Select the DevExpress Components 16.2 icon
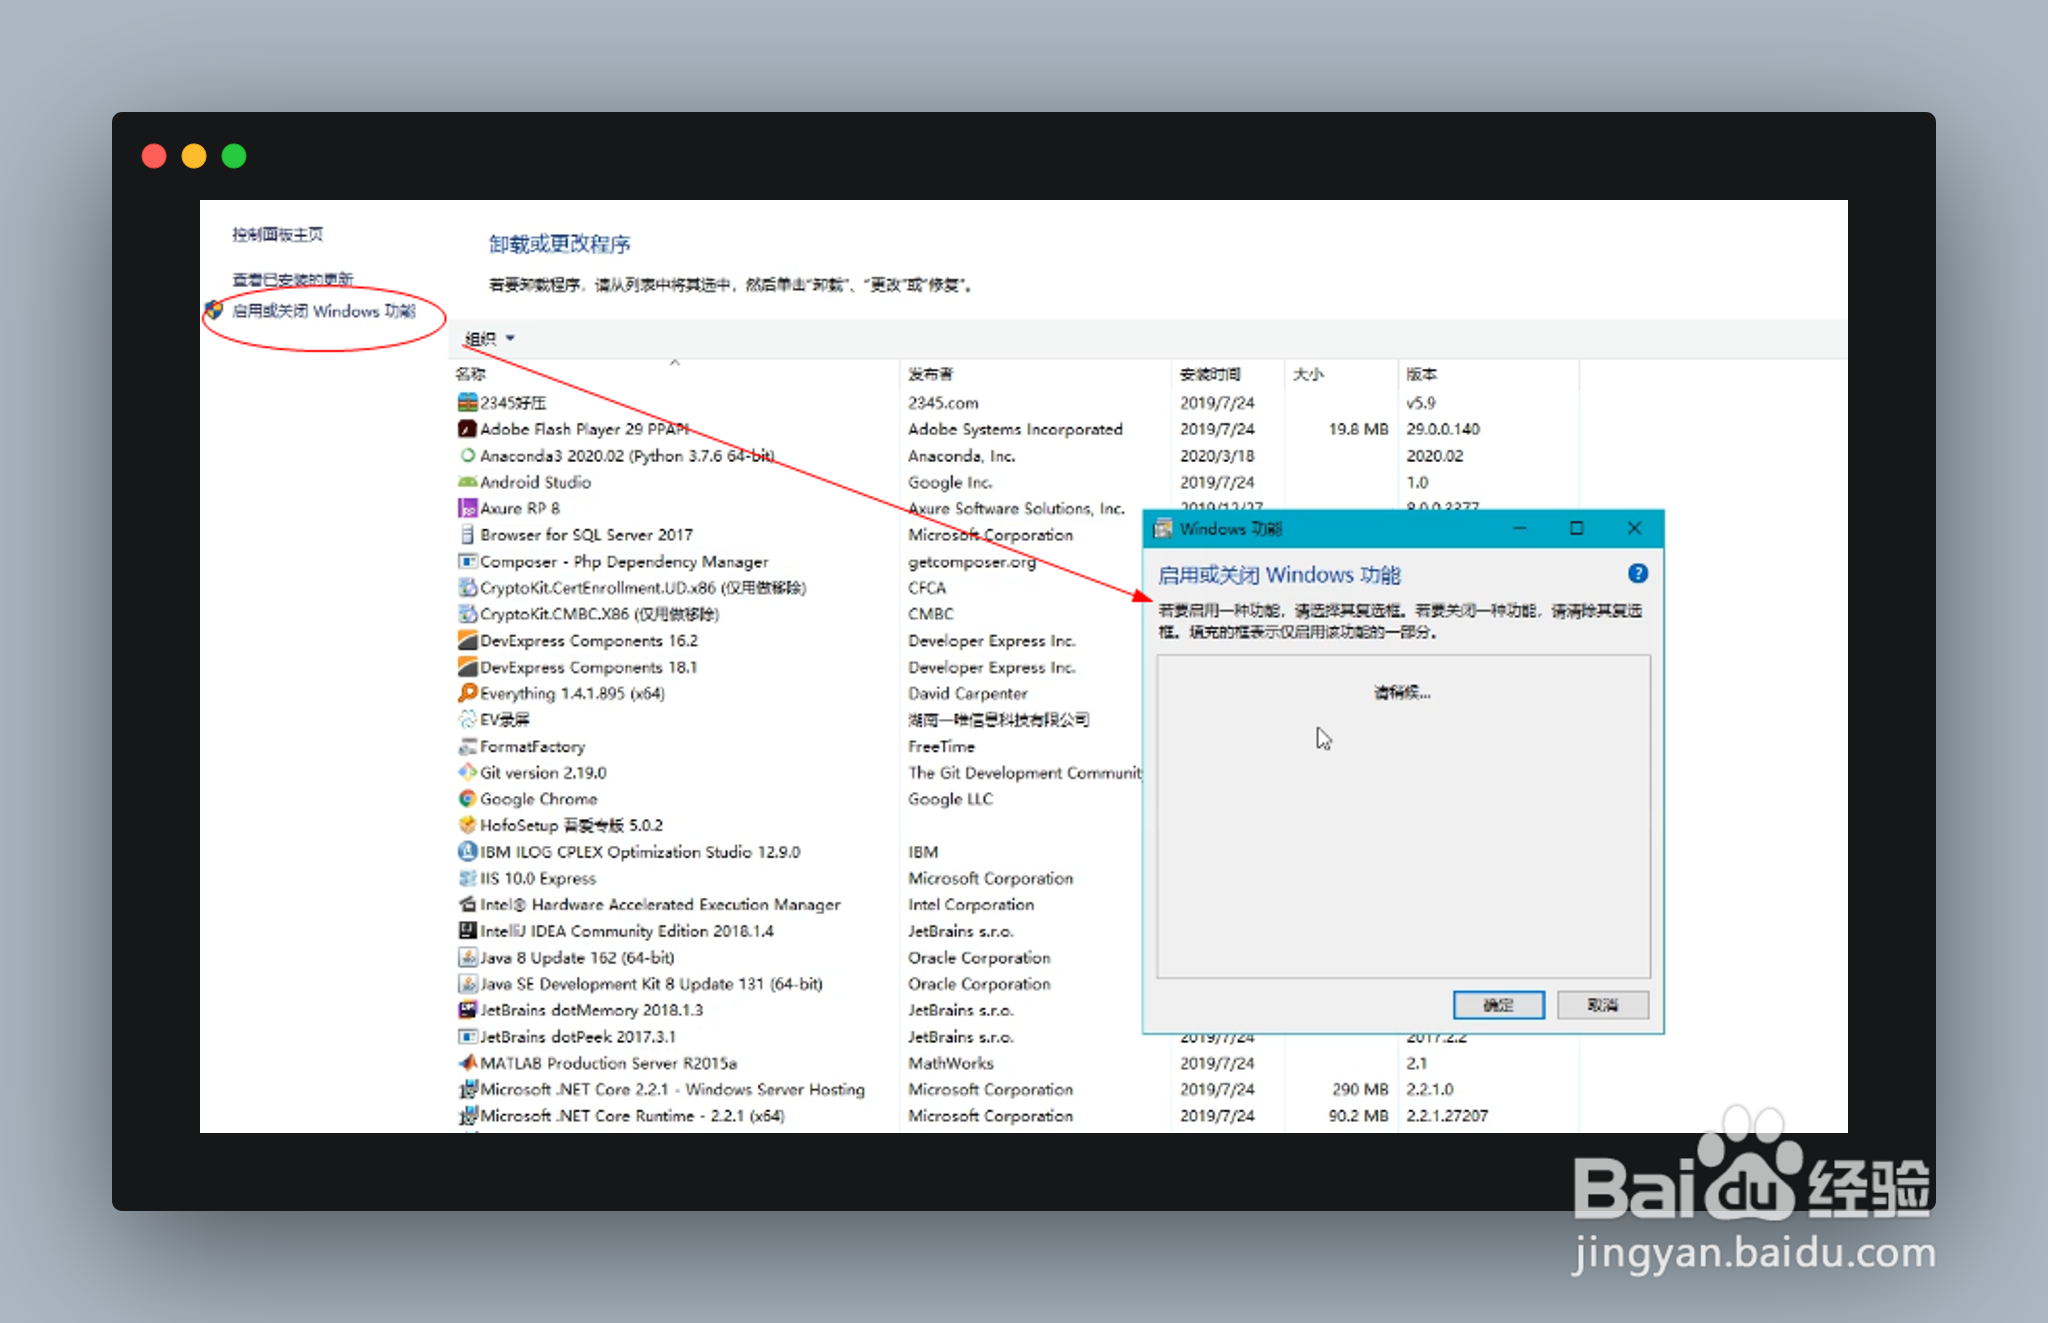 click(x=467, y=640)
